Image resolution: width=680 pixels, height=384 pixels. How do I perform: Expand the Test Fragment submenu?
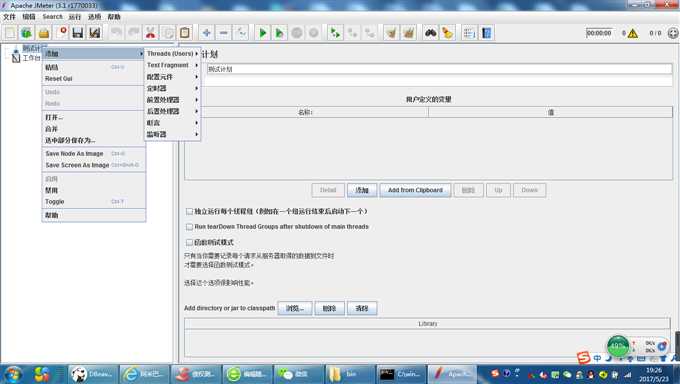point(172,65)
